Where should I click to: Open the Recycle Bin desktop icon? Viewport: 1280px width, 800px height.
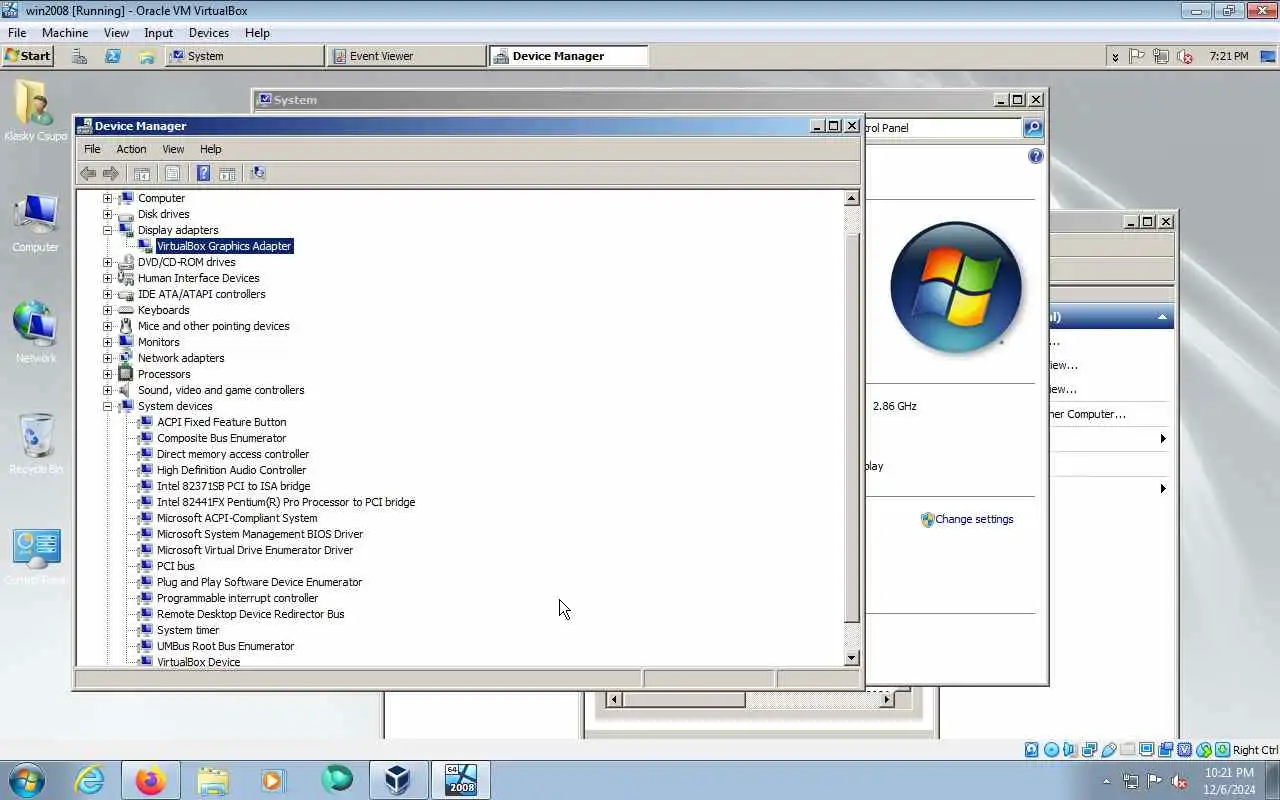35,444
